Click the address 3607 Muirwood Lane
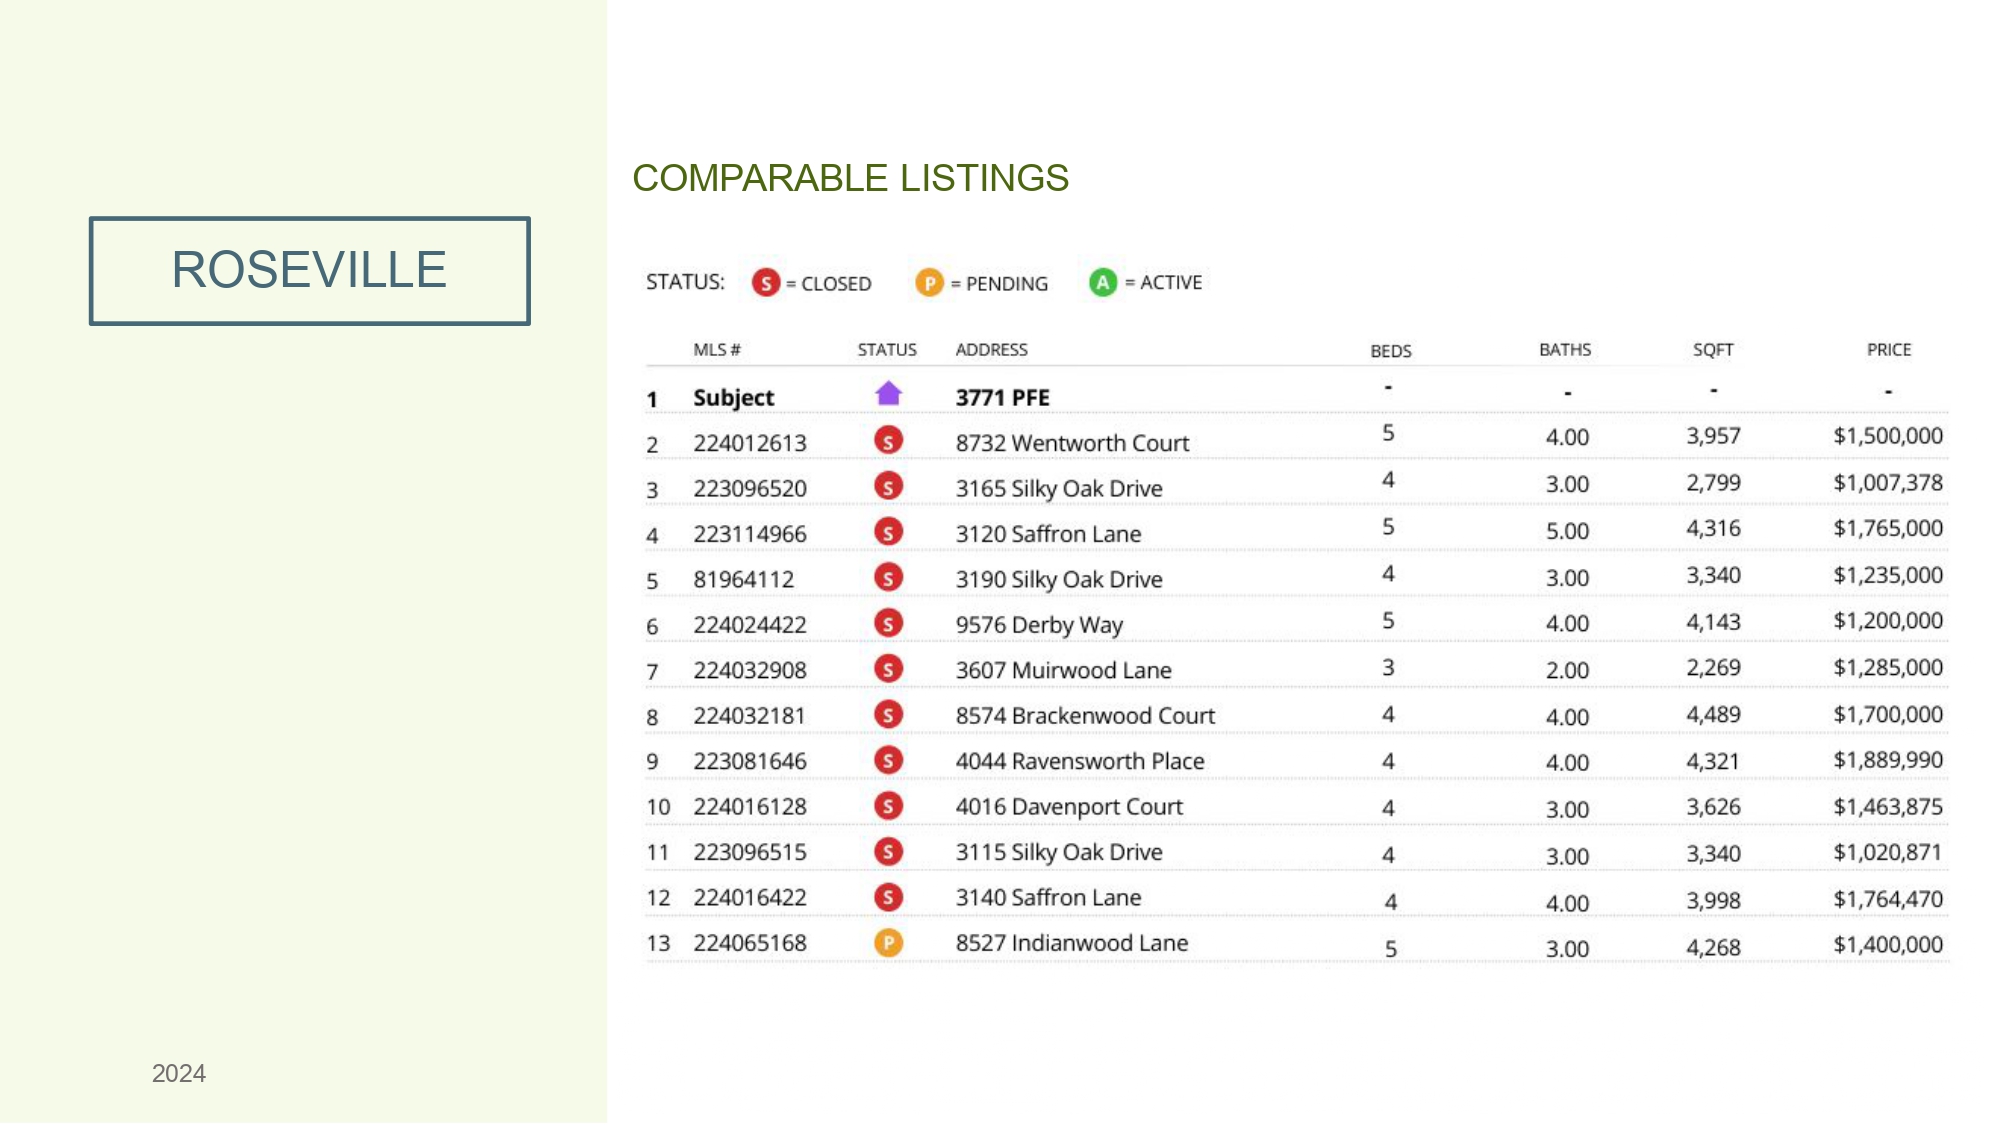The width and height of the screenshot is (2000, 1125). point(1063,671)
